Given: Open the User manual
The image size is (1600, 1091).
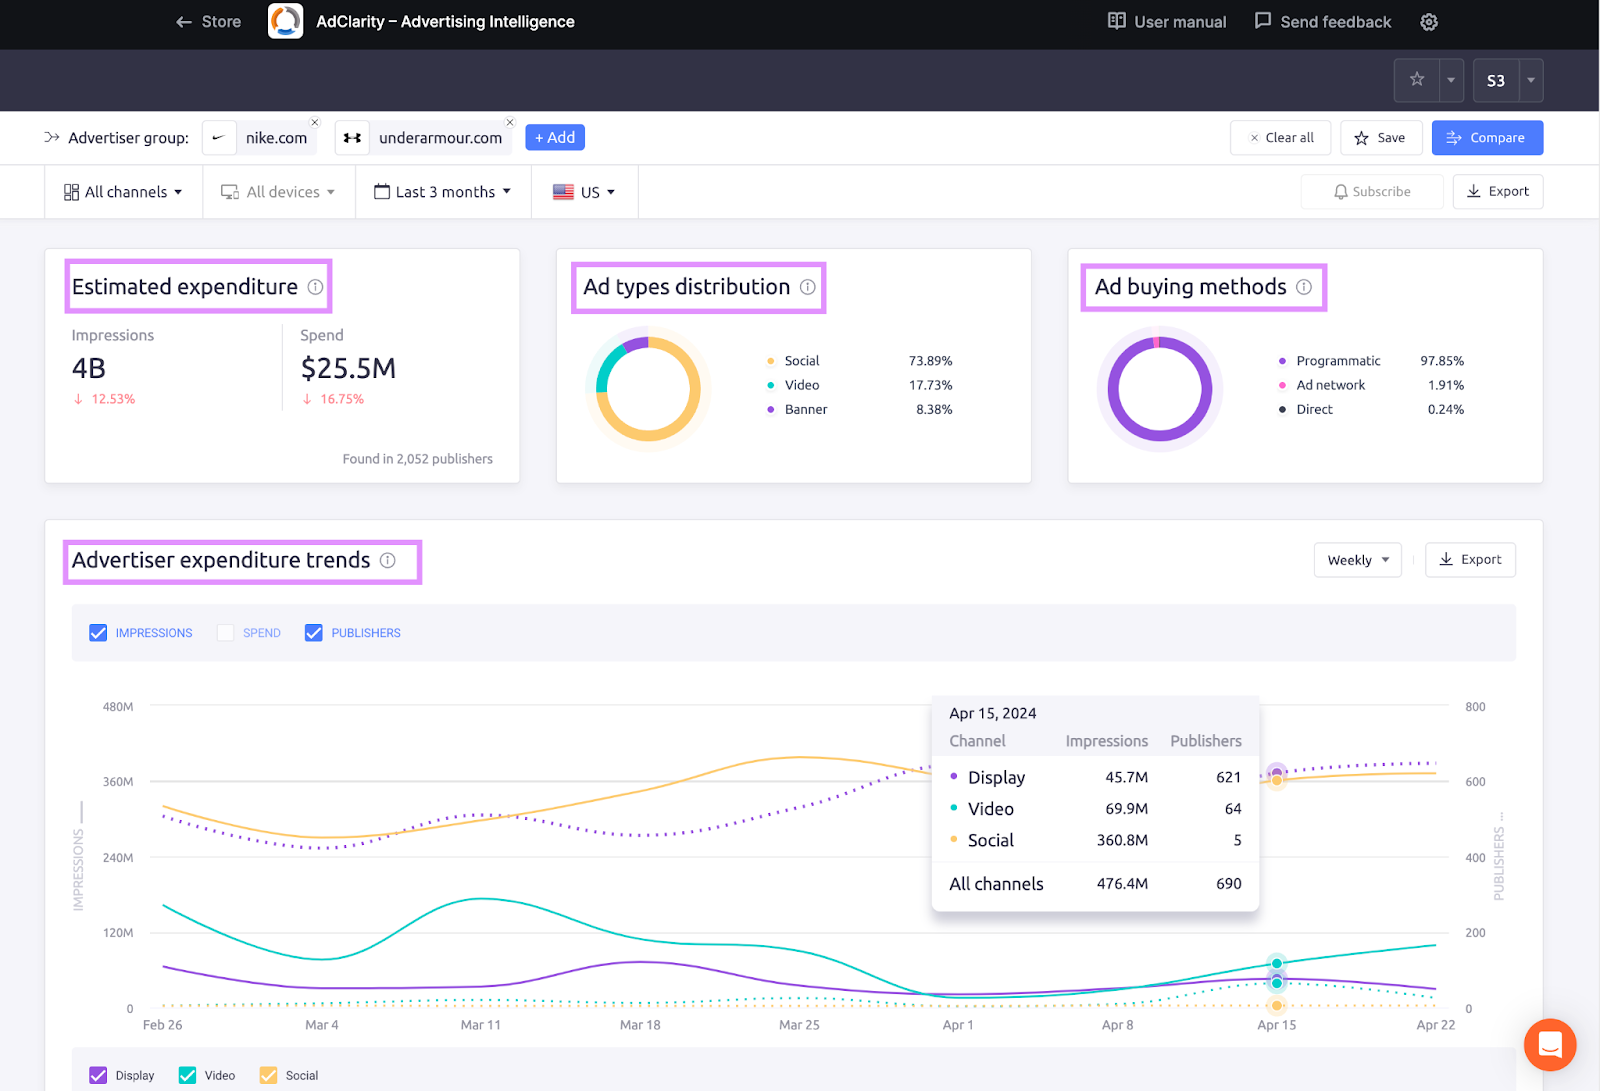Looking at the screenshot, I should 1167,22.
